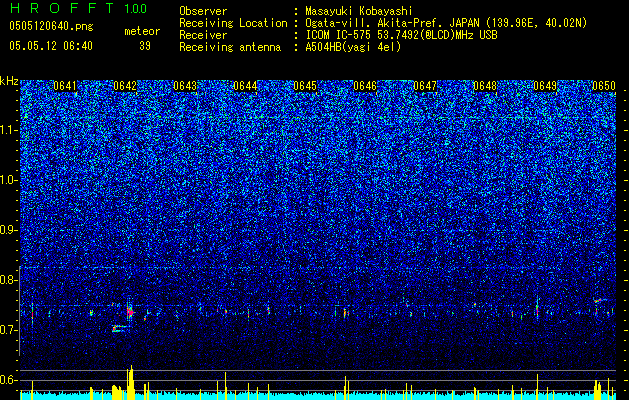The width and height of the screenshot is (629, 400).
Task: Click the 1.0 kHz axis label
Action: point(9,180)
